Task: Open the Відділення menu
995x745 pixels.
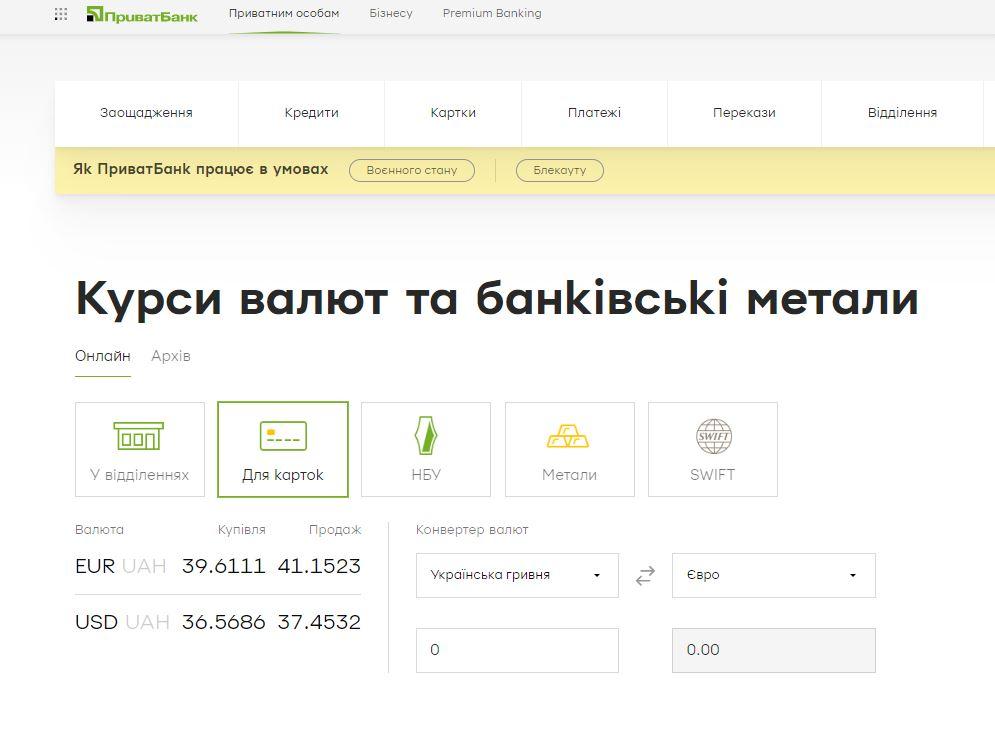Action: click(x=902, y=113)
